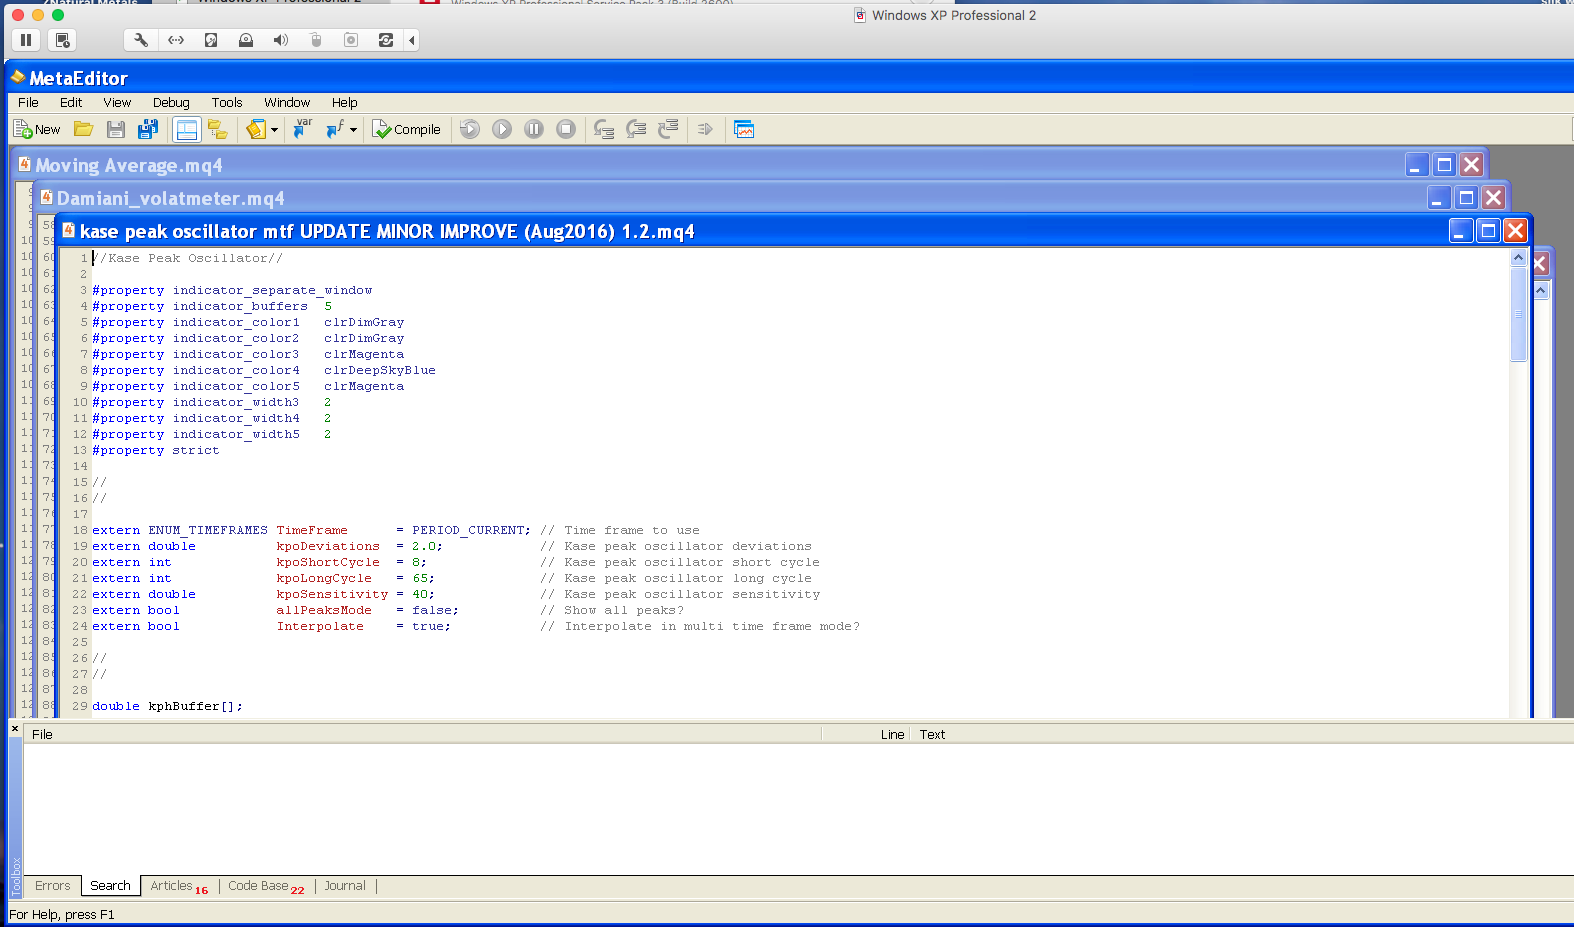The image size is (1574, 927).
Task: Toggle the Navigator panel icon
Action: 217,129
